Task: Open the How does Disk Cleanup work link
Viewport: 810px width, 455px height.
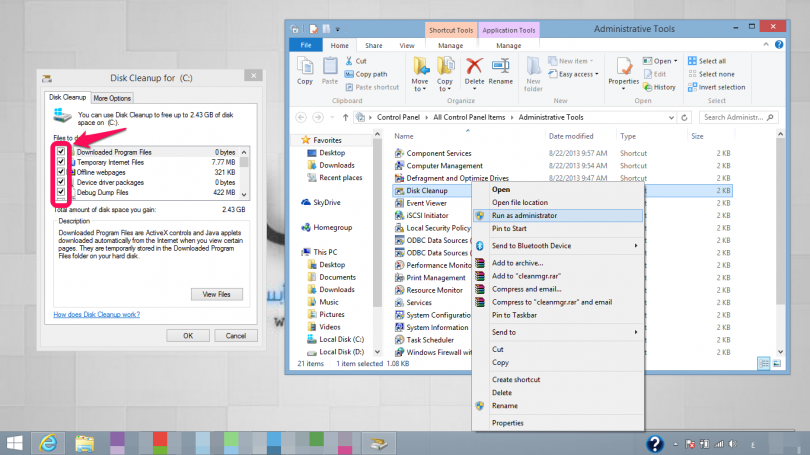Action: pyautogui.click(x=97, y=314)
